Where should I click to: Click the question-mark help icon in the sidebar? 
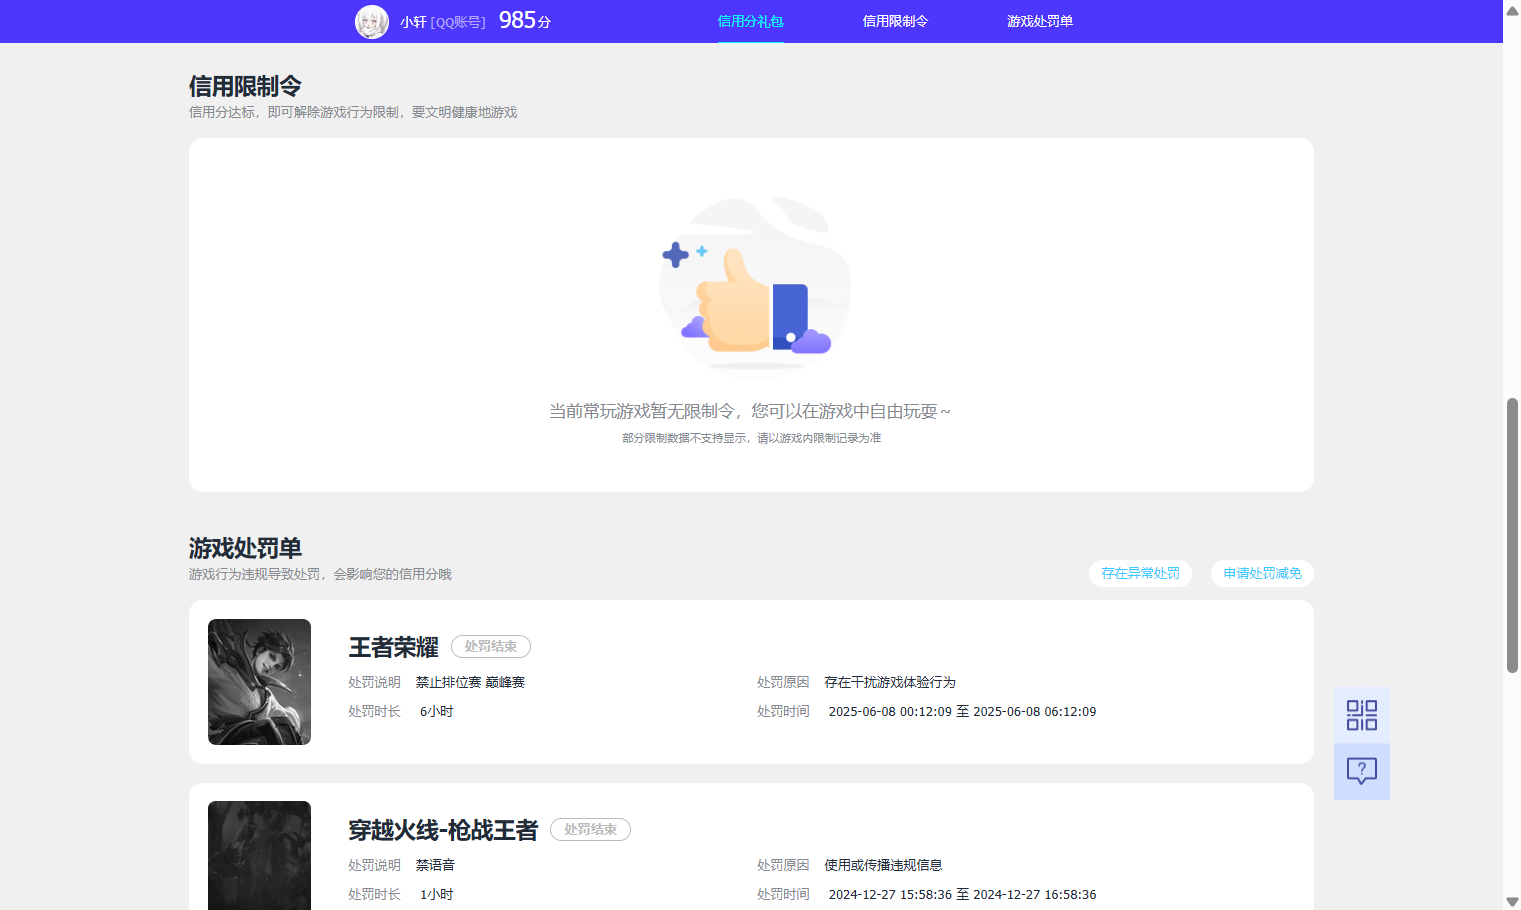pyautogui.click(x=1360, y=770)
